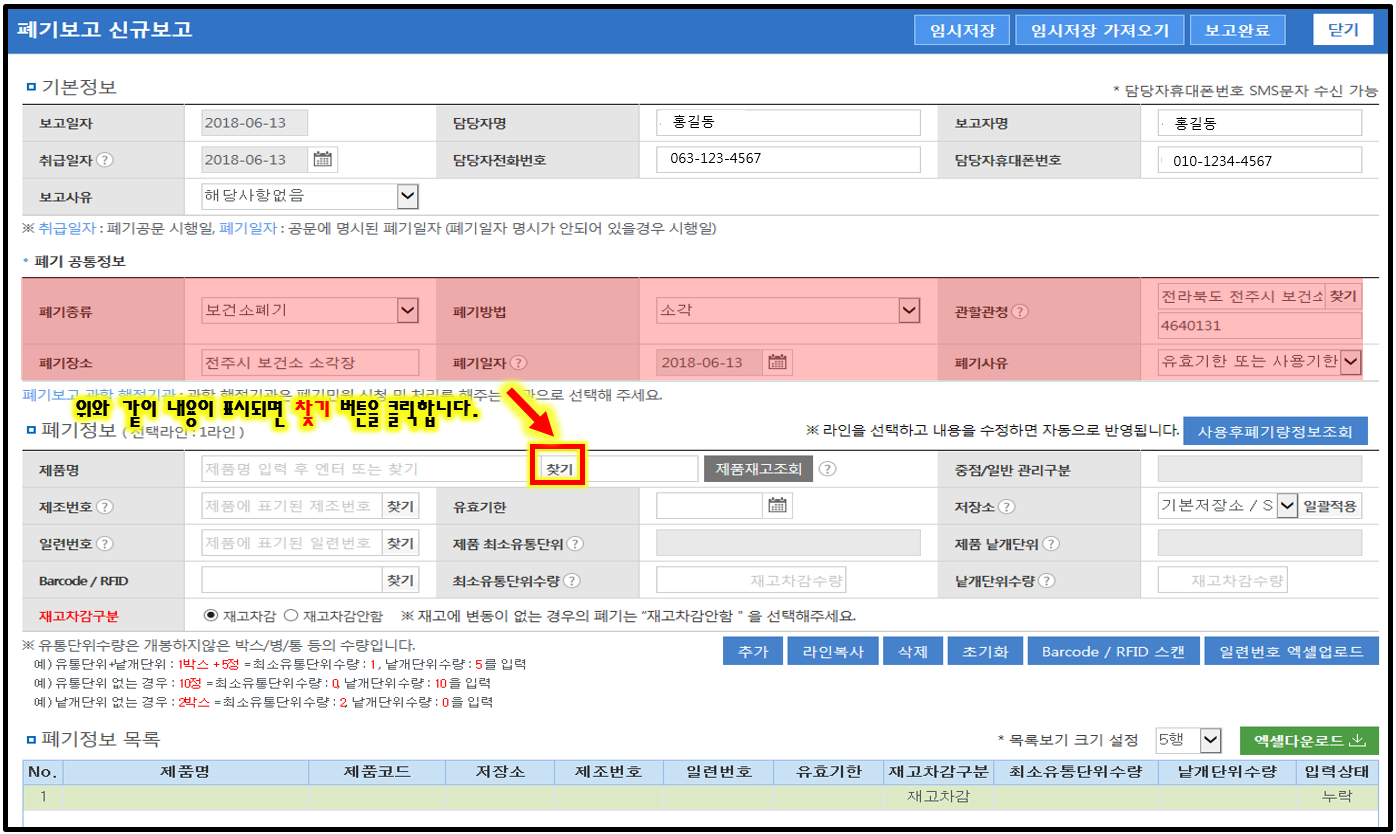This screenshot has width=1396, height=834.
Task: Click question mark icon beside 관할관청
Action: pyautogui.click(x=1019, y=311)
